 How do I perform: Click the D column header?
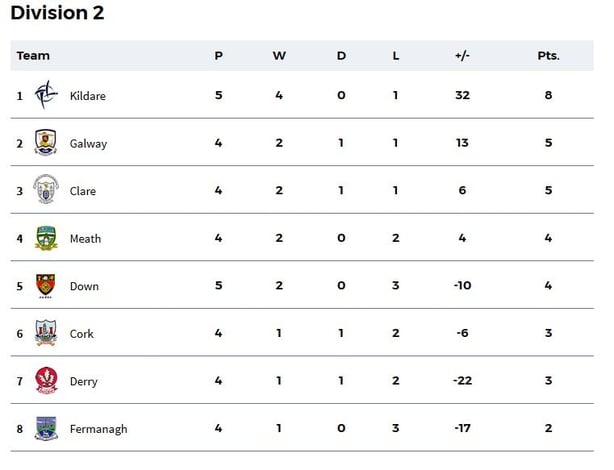[x=341, y=56]
